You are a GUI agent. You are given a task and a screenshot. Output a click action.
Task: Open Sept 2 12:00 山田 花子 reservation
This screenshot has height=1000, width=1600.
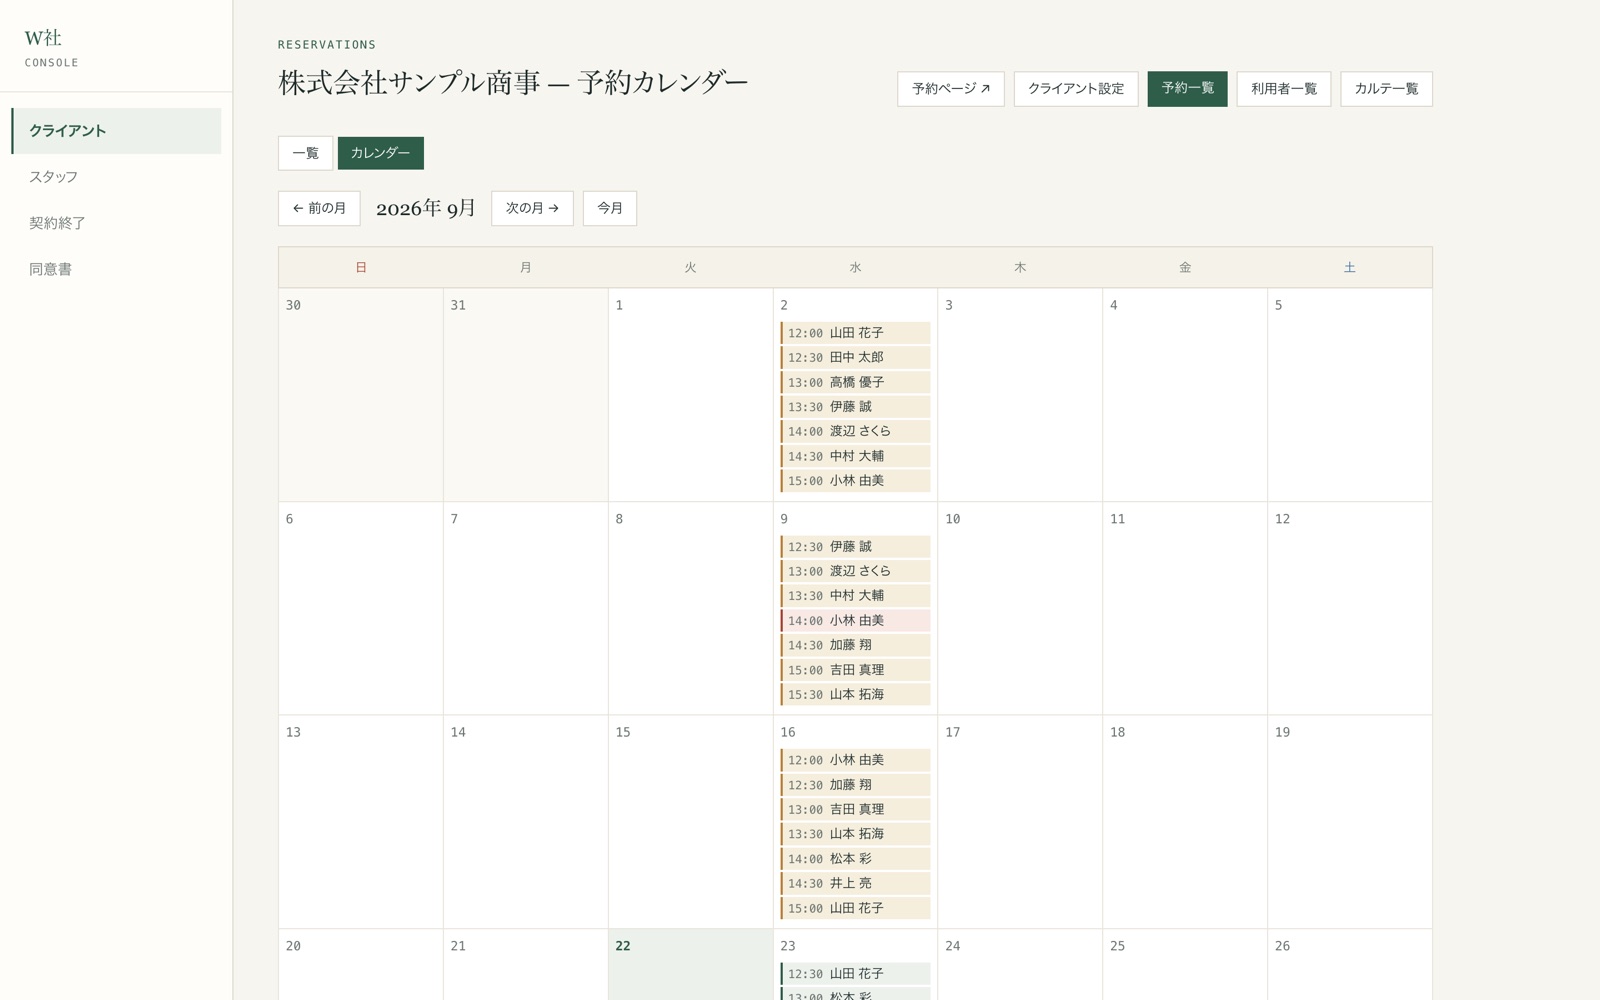click(855, 333)
